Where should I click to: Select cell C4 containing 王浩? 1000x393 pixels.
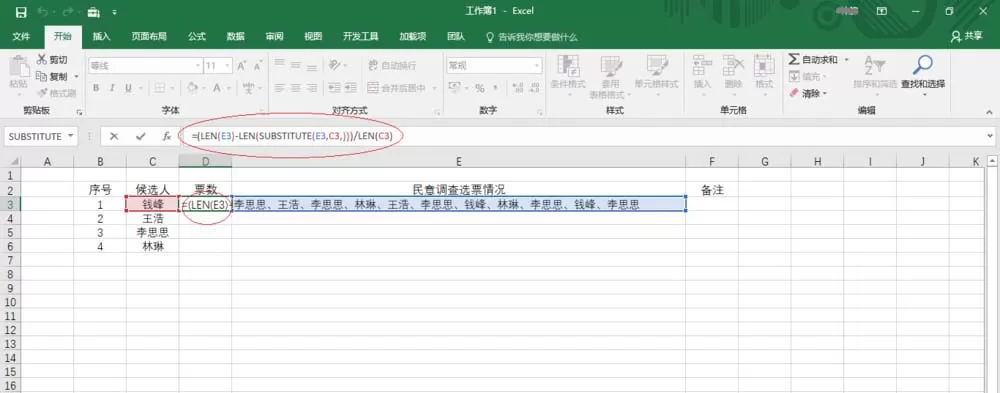pyautogui.click(x=152, y=218)
